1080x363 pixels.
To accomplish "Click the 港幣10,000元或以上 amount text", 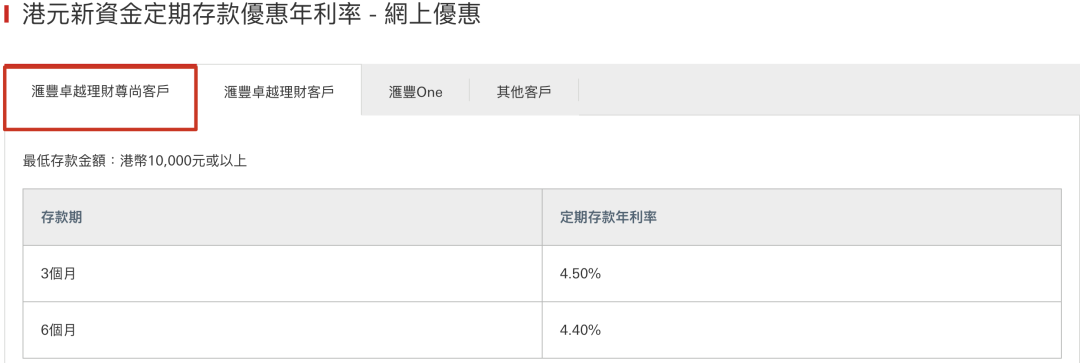I will [183, 162].
